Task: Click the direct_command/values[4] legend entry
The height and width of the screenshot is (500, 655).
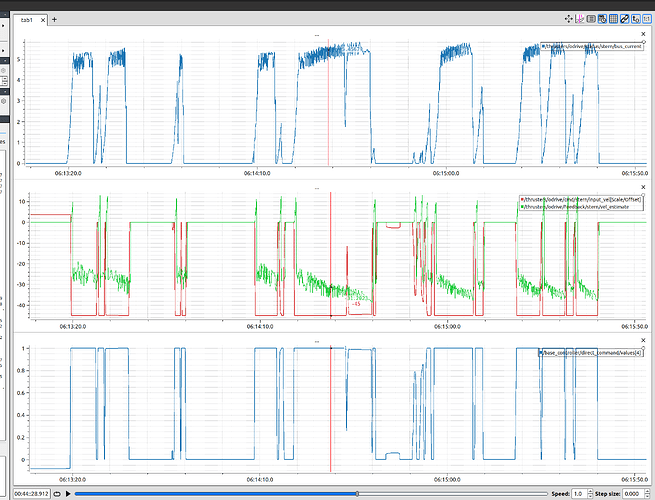Action: (x=591, y=353)
